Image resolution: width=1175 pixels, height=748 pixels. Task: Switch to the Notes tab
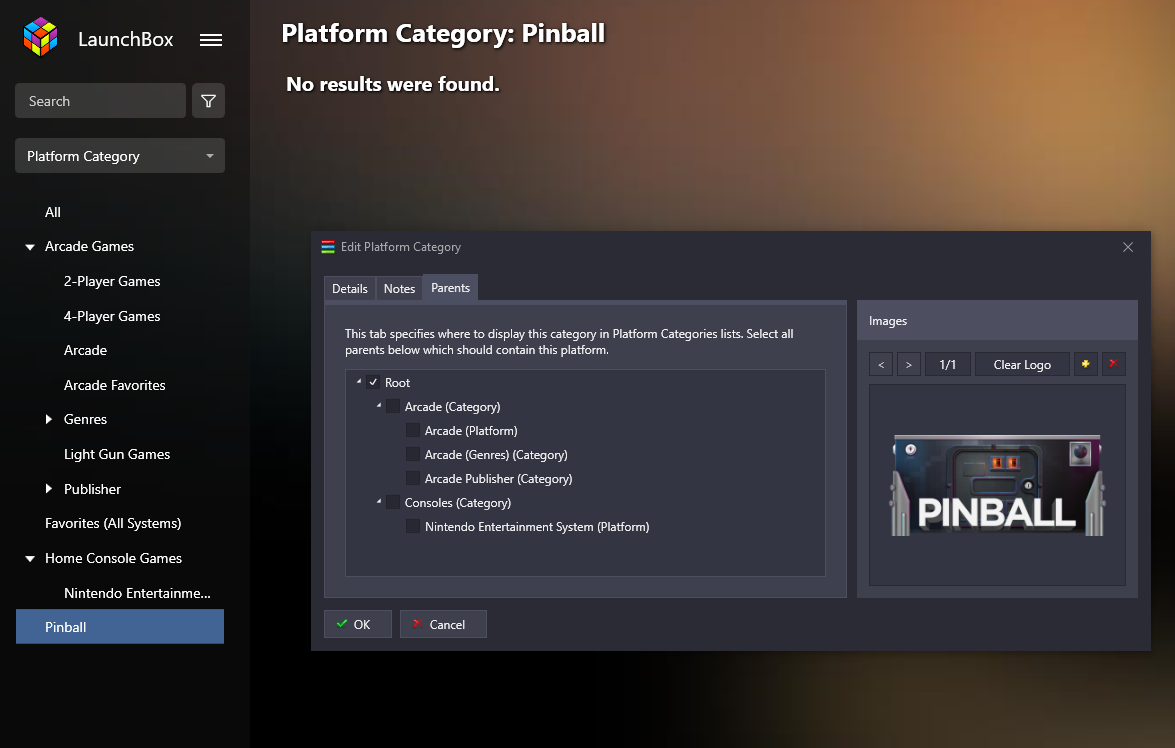tap(399, 289)
